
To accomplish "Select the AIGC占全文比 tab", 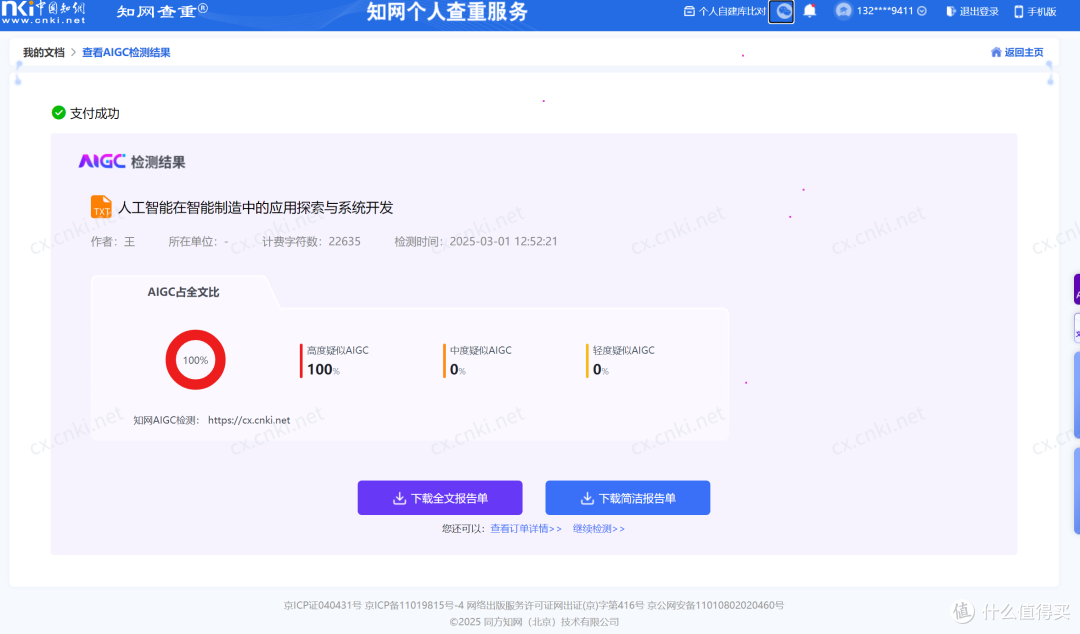I will tap(183, 292).
